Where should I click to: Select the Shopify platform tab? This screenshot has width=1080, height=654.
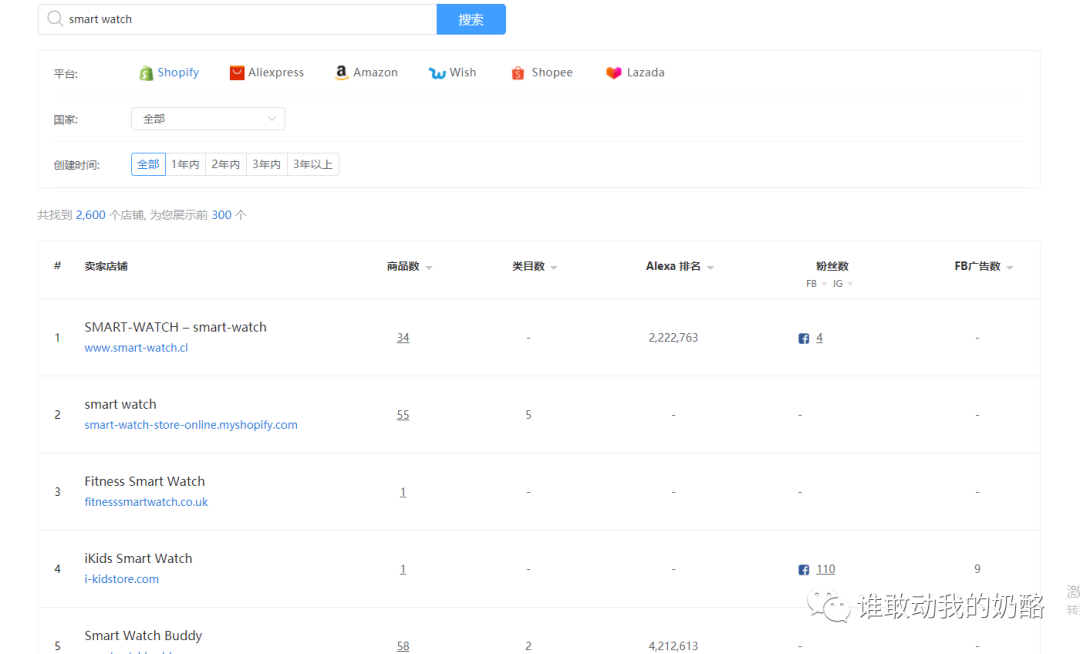pos(169,72)
